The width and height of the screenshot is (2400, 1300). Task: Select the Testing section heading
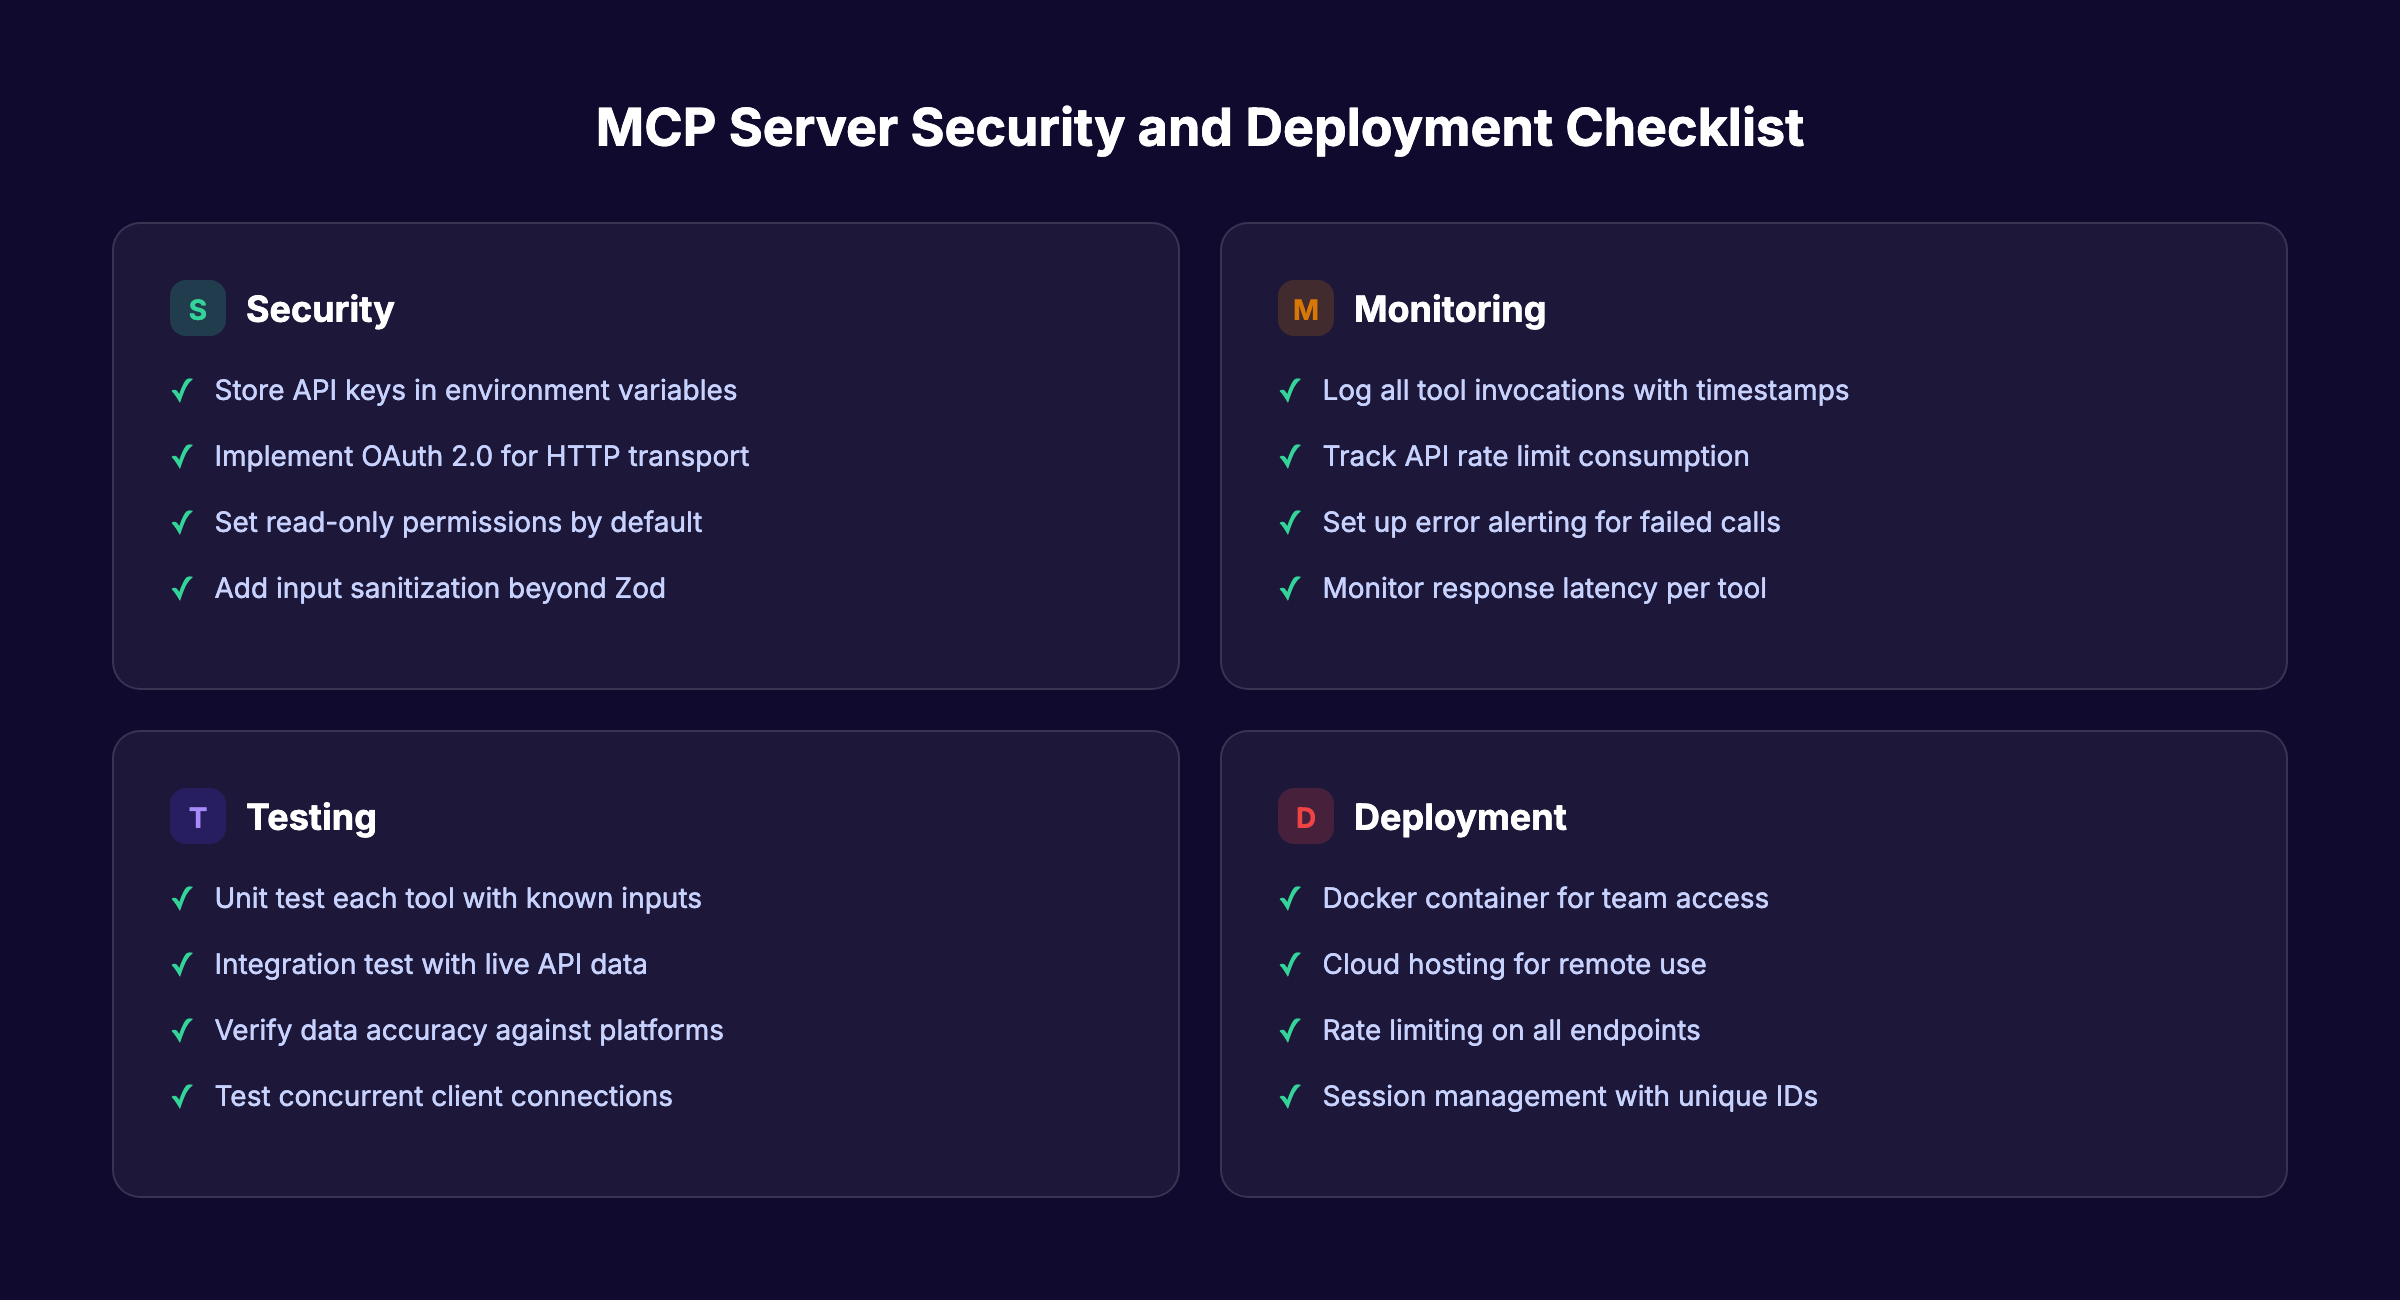point(311,817)
